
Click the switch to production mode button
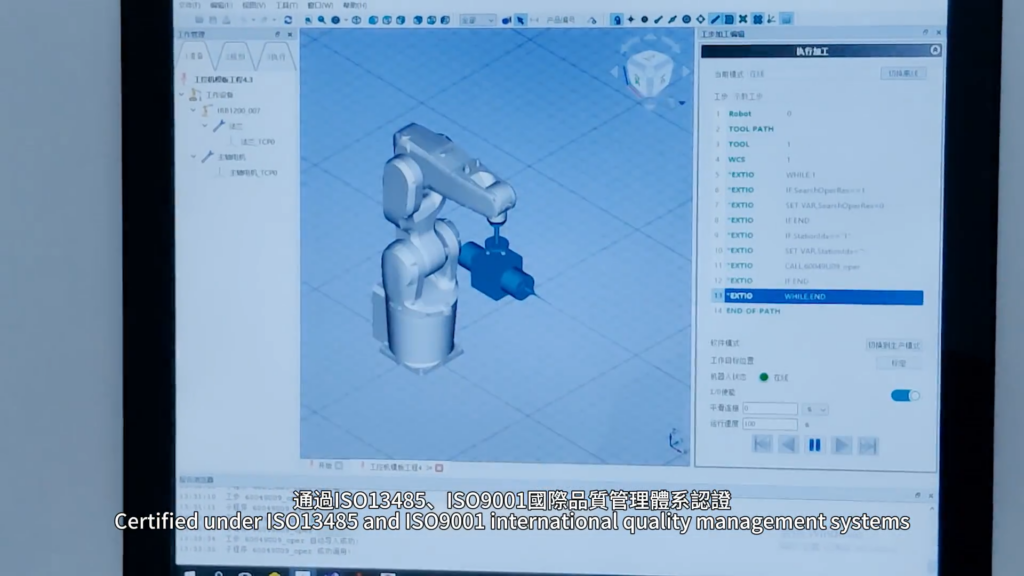pos(892,345)
